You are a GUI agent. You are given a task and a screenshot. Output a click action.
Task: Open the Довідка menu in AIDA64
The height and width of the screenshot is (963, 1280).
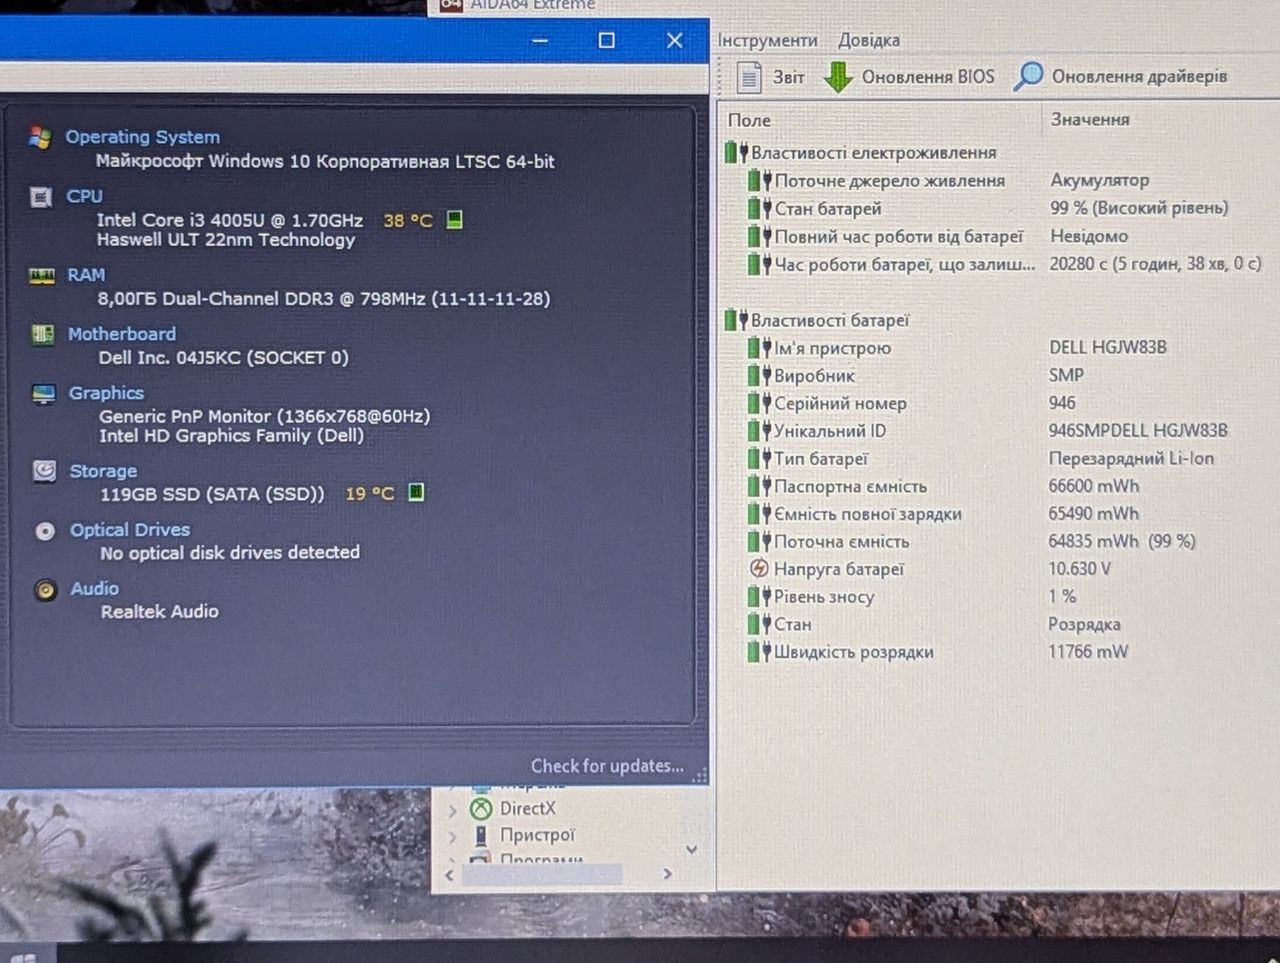pyautogui.click(x=869, y=41)
